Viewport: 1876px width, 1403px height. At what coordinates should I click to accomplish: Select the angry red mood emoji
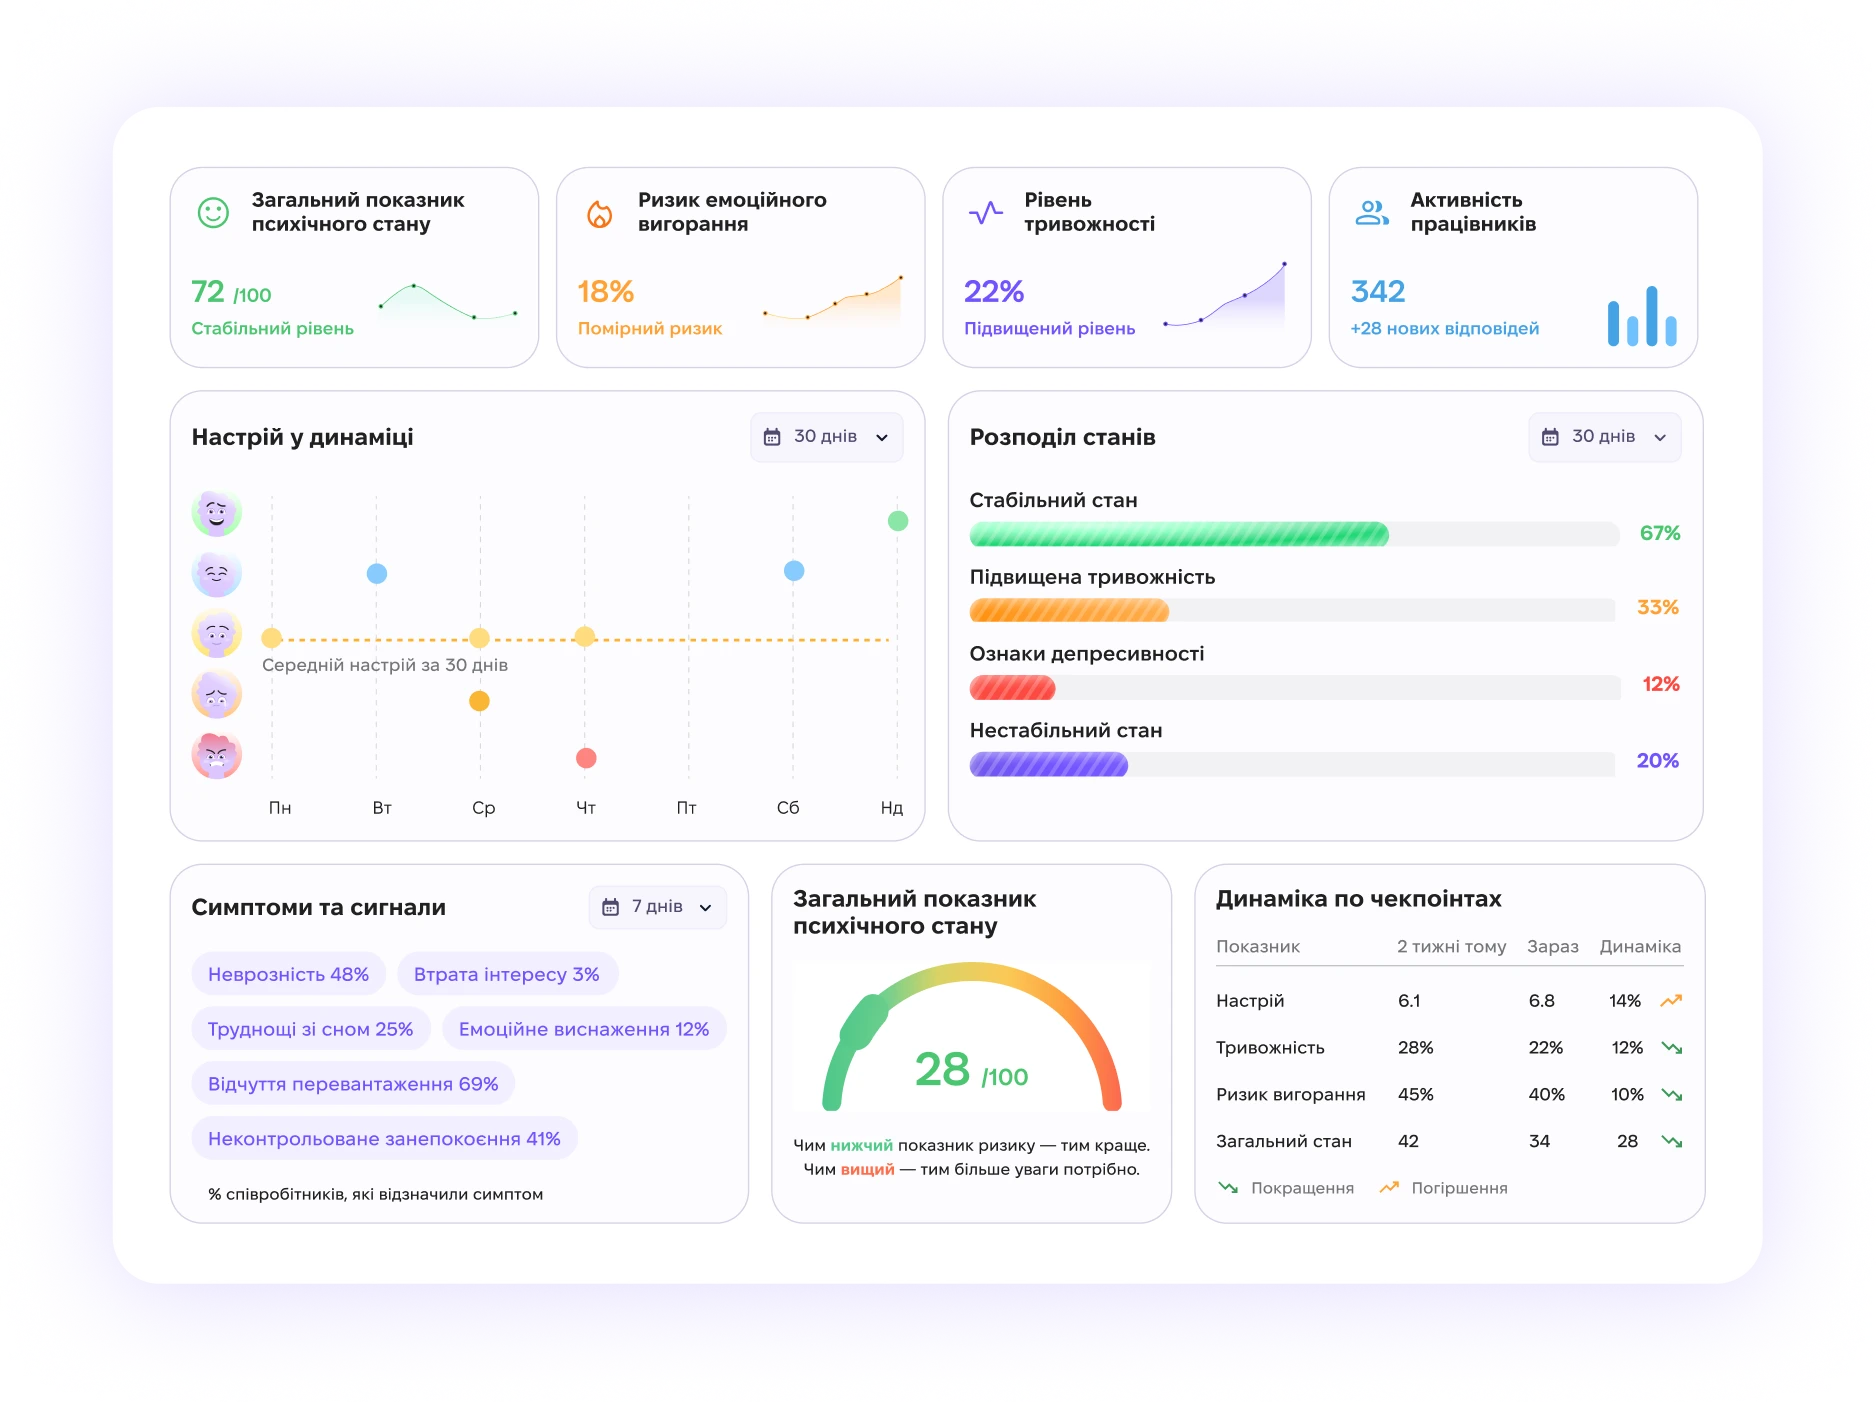[216, 755]
